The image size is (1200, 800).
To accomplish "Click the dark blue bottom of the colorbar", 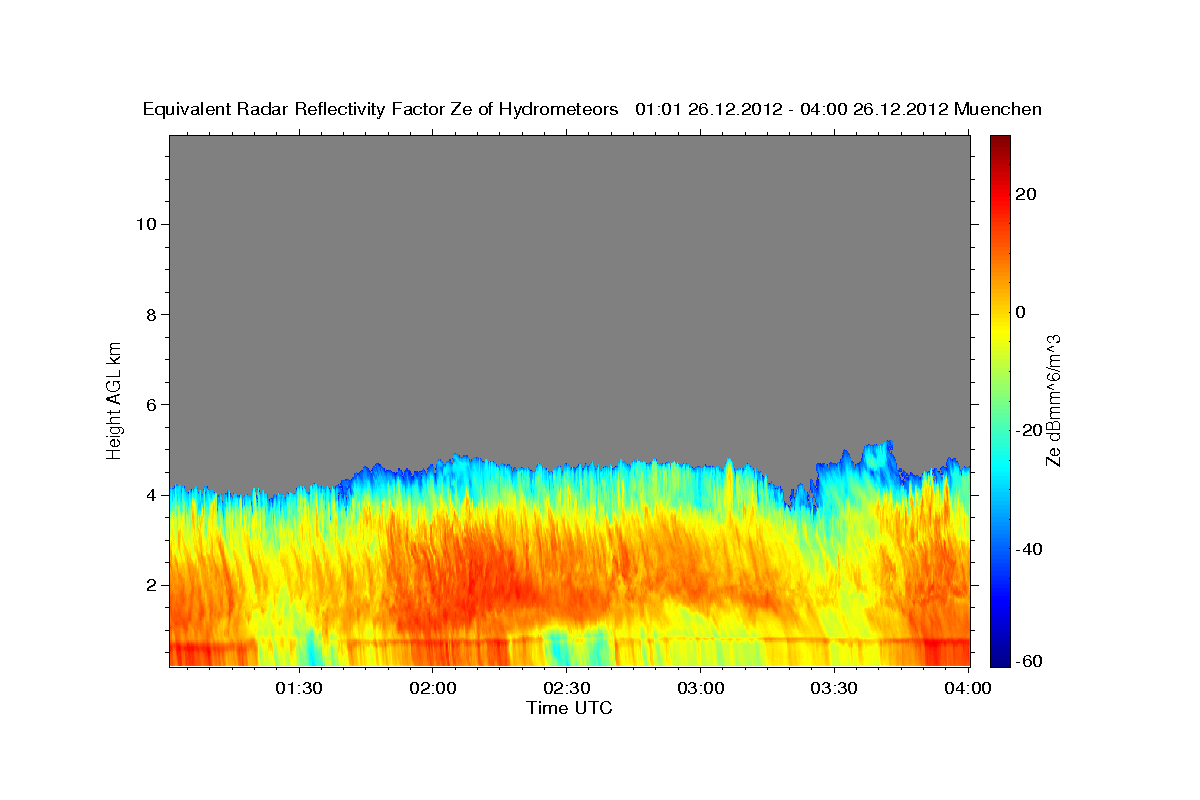I will pos(999,658).
